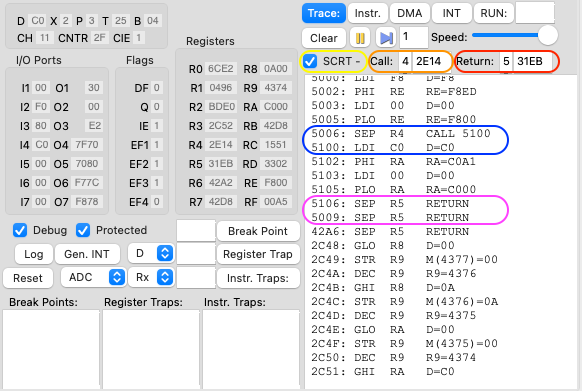Image resolution: width=582 pixels, height=391 pixels.
Task: Click Gen. INT button
Action: (87, 254)
